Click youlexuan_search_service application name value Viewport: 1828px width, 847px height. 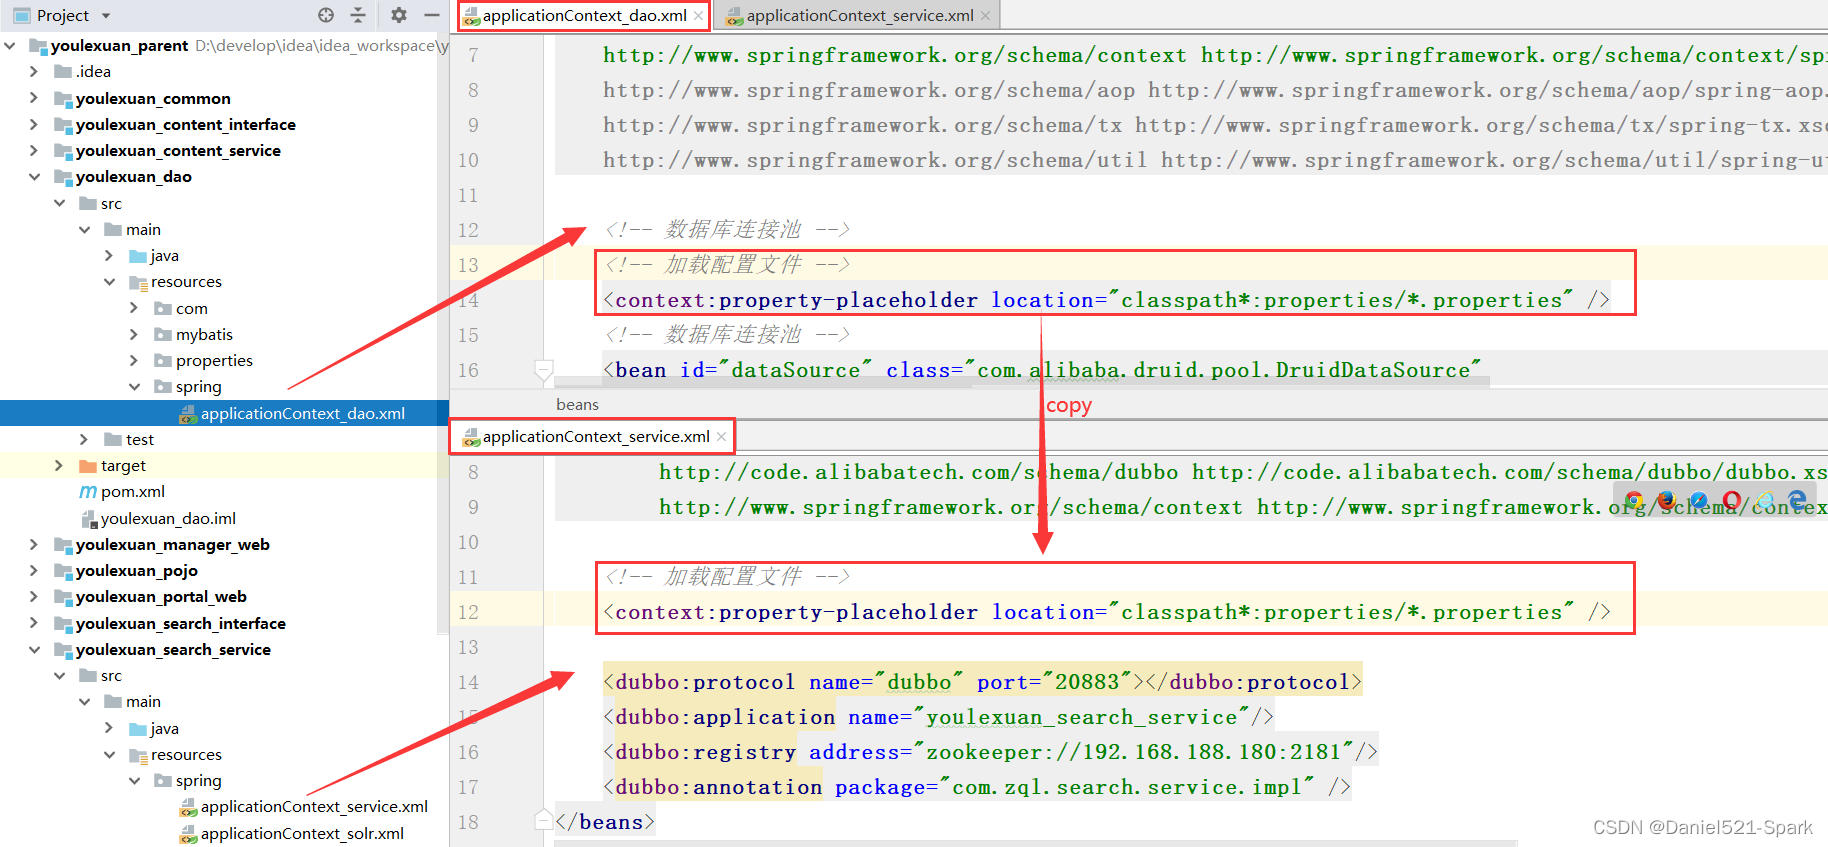coord(1081,717)
